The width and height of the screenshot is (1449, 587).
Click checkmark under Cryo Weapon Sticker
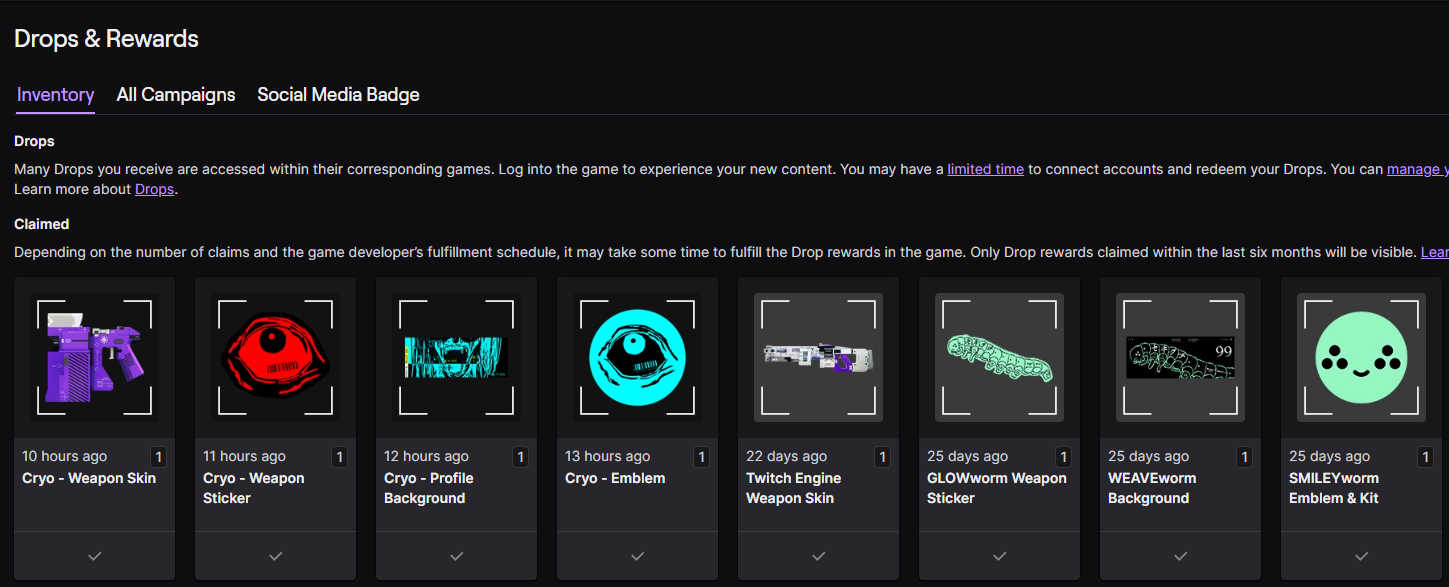coord(276,556)
